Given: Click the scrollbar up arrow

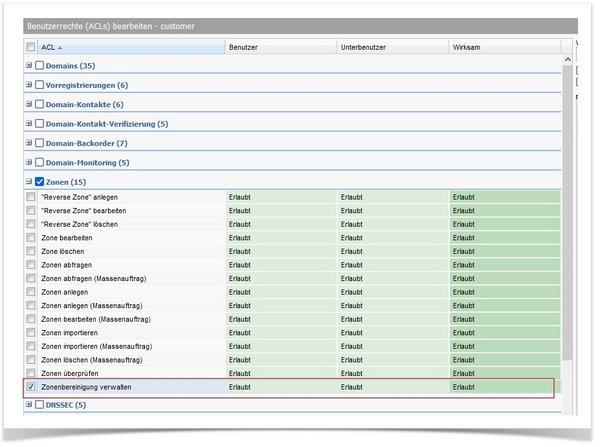Looking at the screenshot, I should click(x=567, y=59).
